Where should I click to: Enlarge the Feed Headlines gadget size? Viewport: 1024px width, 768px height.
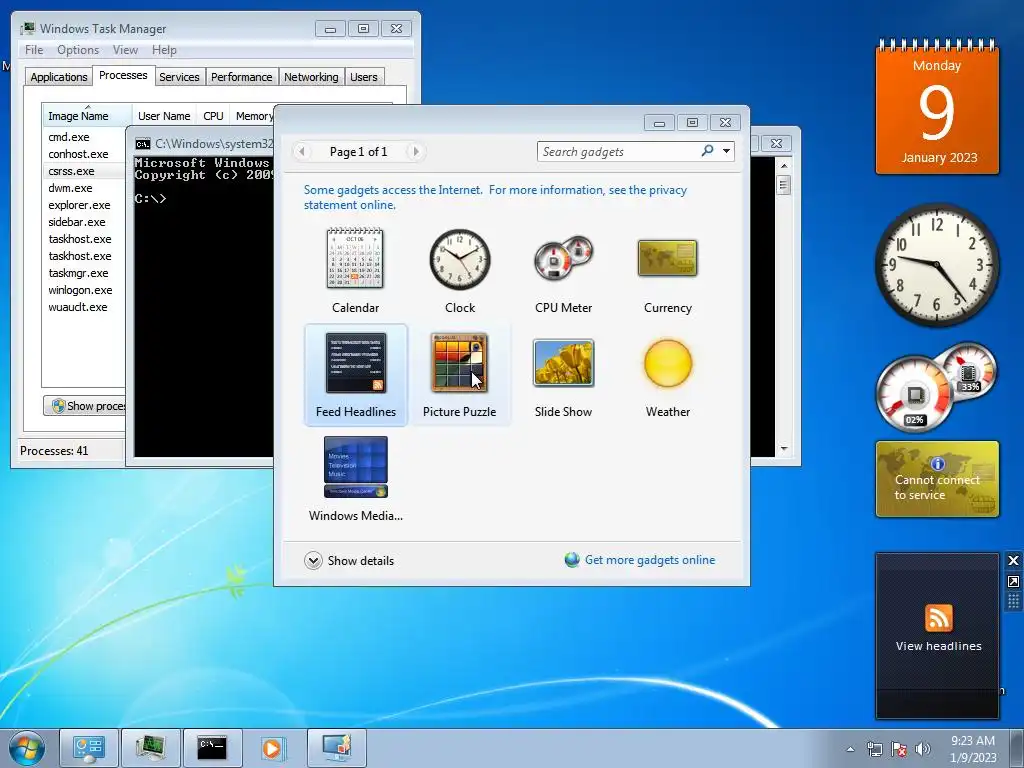[1014, 581]
